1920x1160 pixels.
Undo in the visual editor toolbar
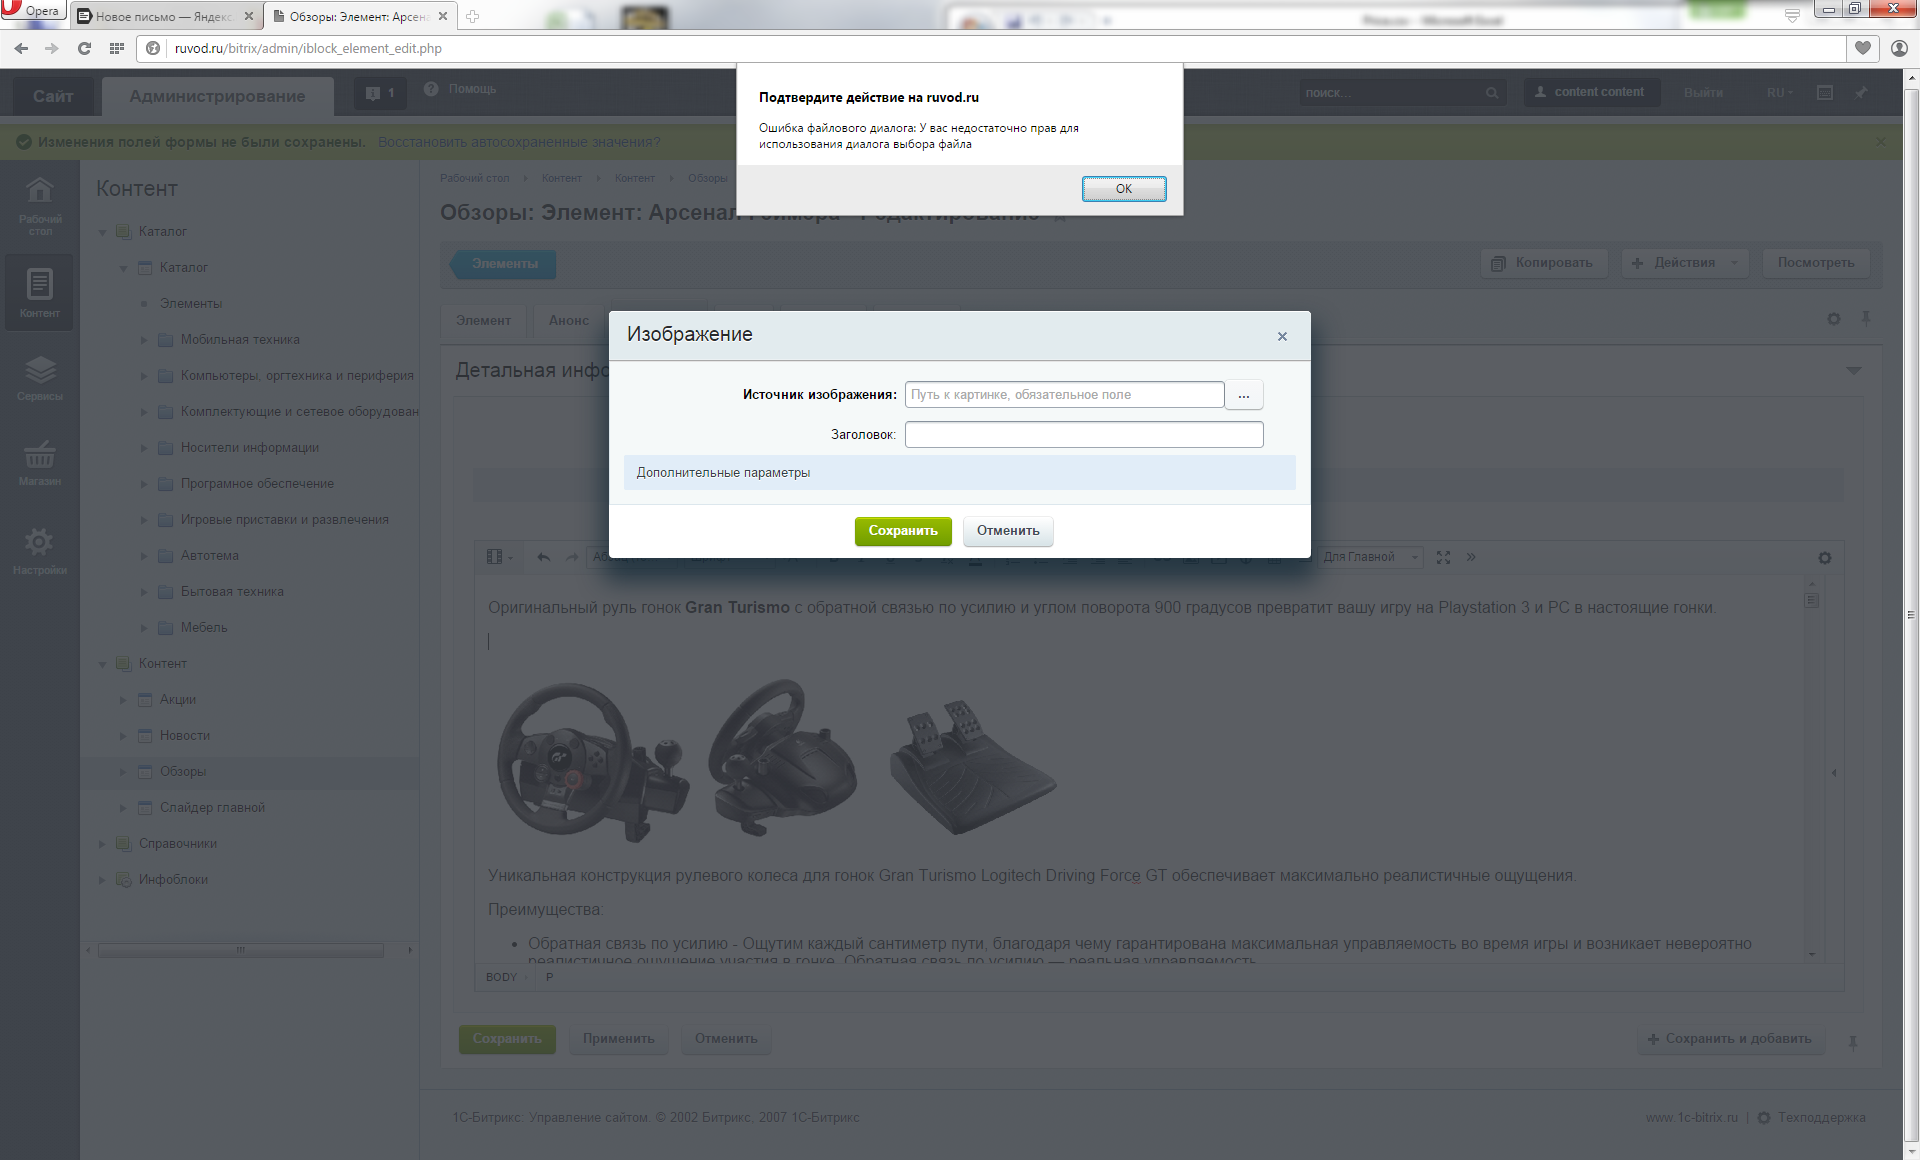(543, 558)
